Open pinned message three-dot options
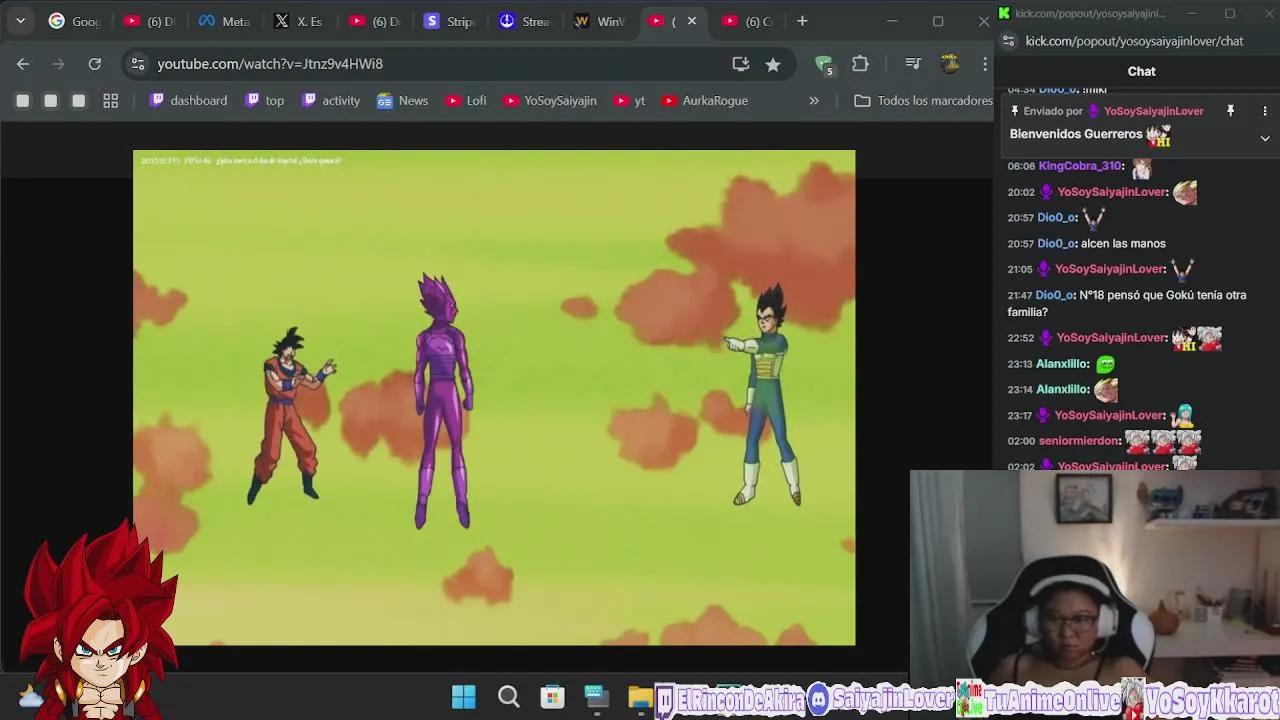The image size is (1280, 720). (x=1265, y=111)
